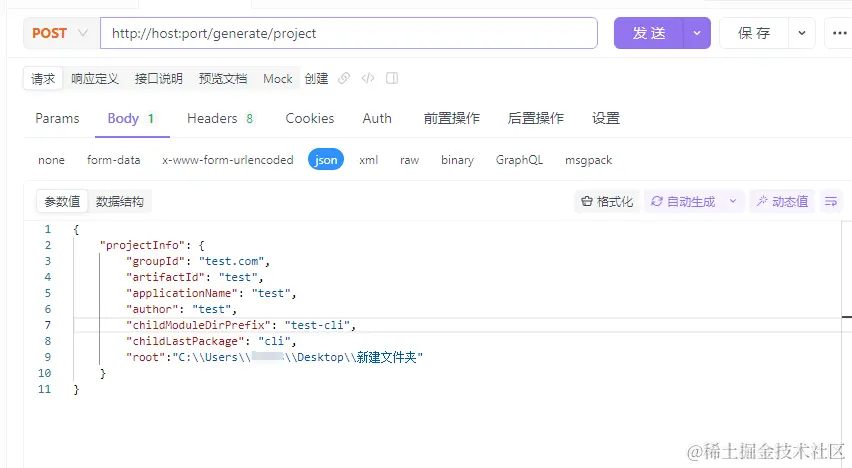Switch body type to none

[51, 160]
